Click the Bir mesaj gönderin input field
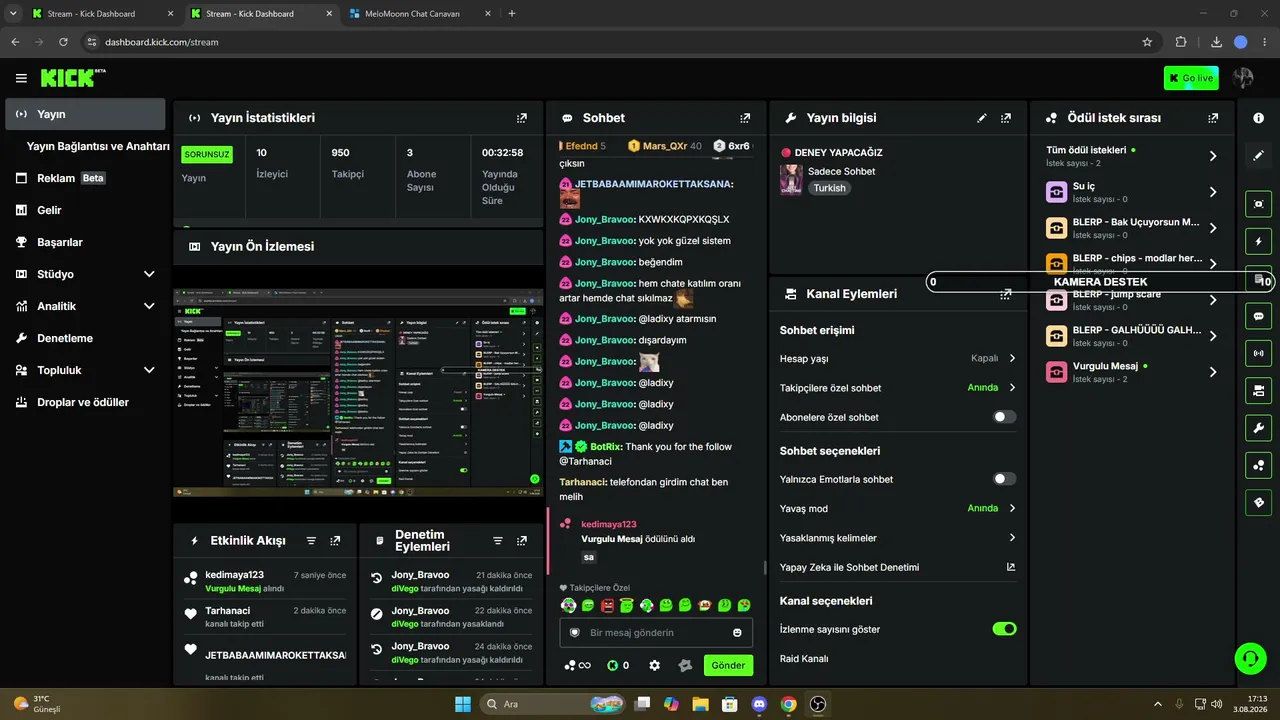This screenshot has height=720, width=1280. click(655, 633)
